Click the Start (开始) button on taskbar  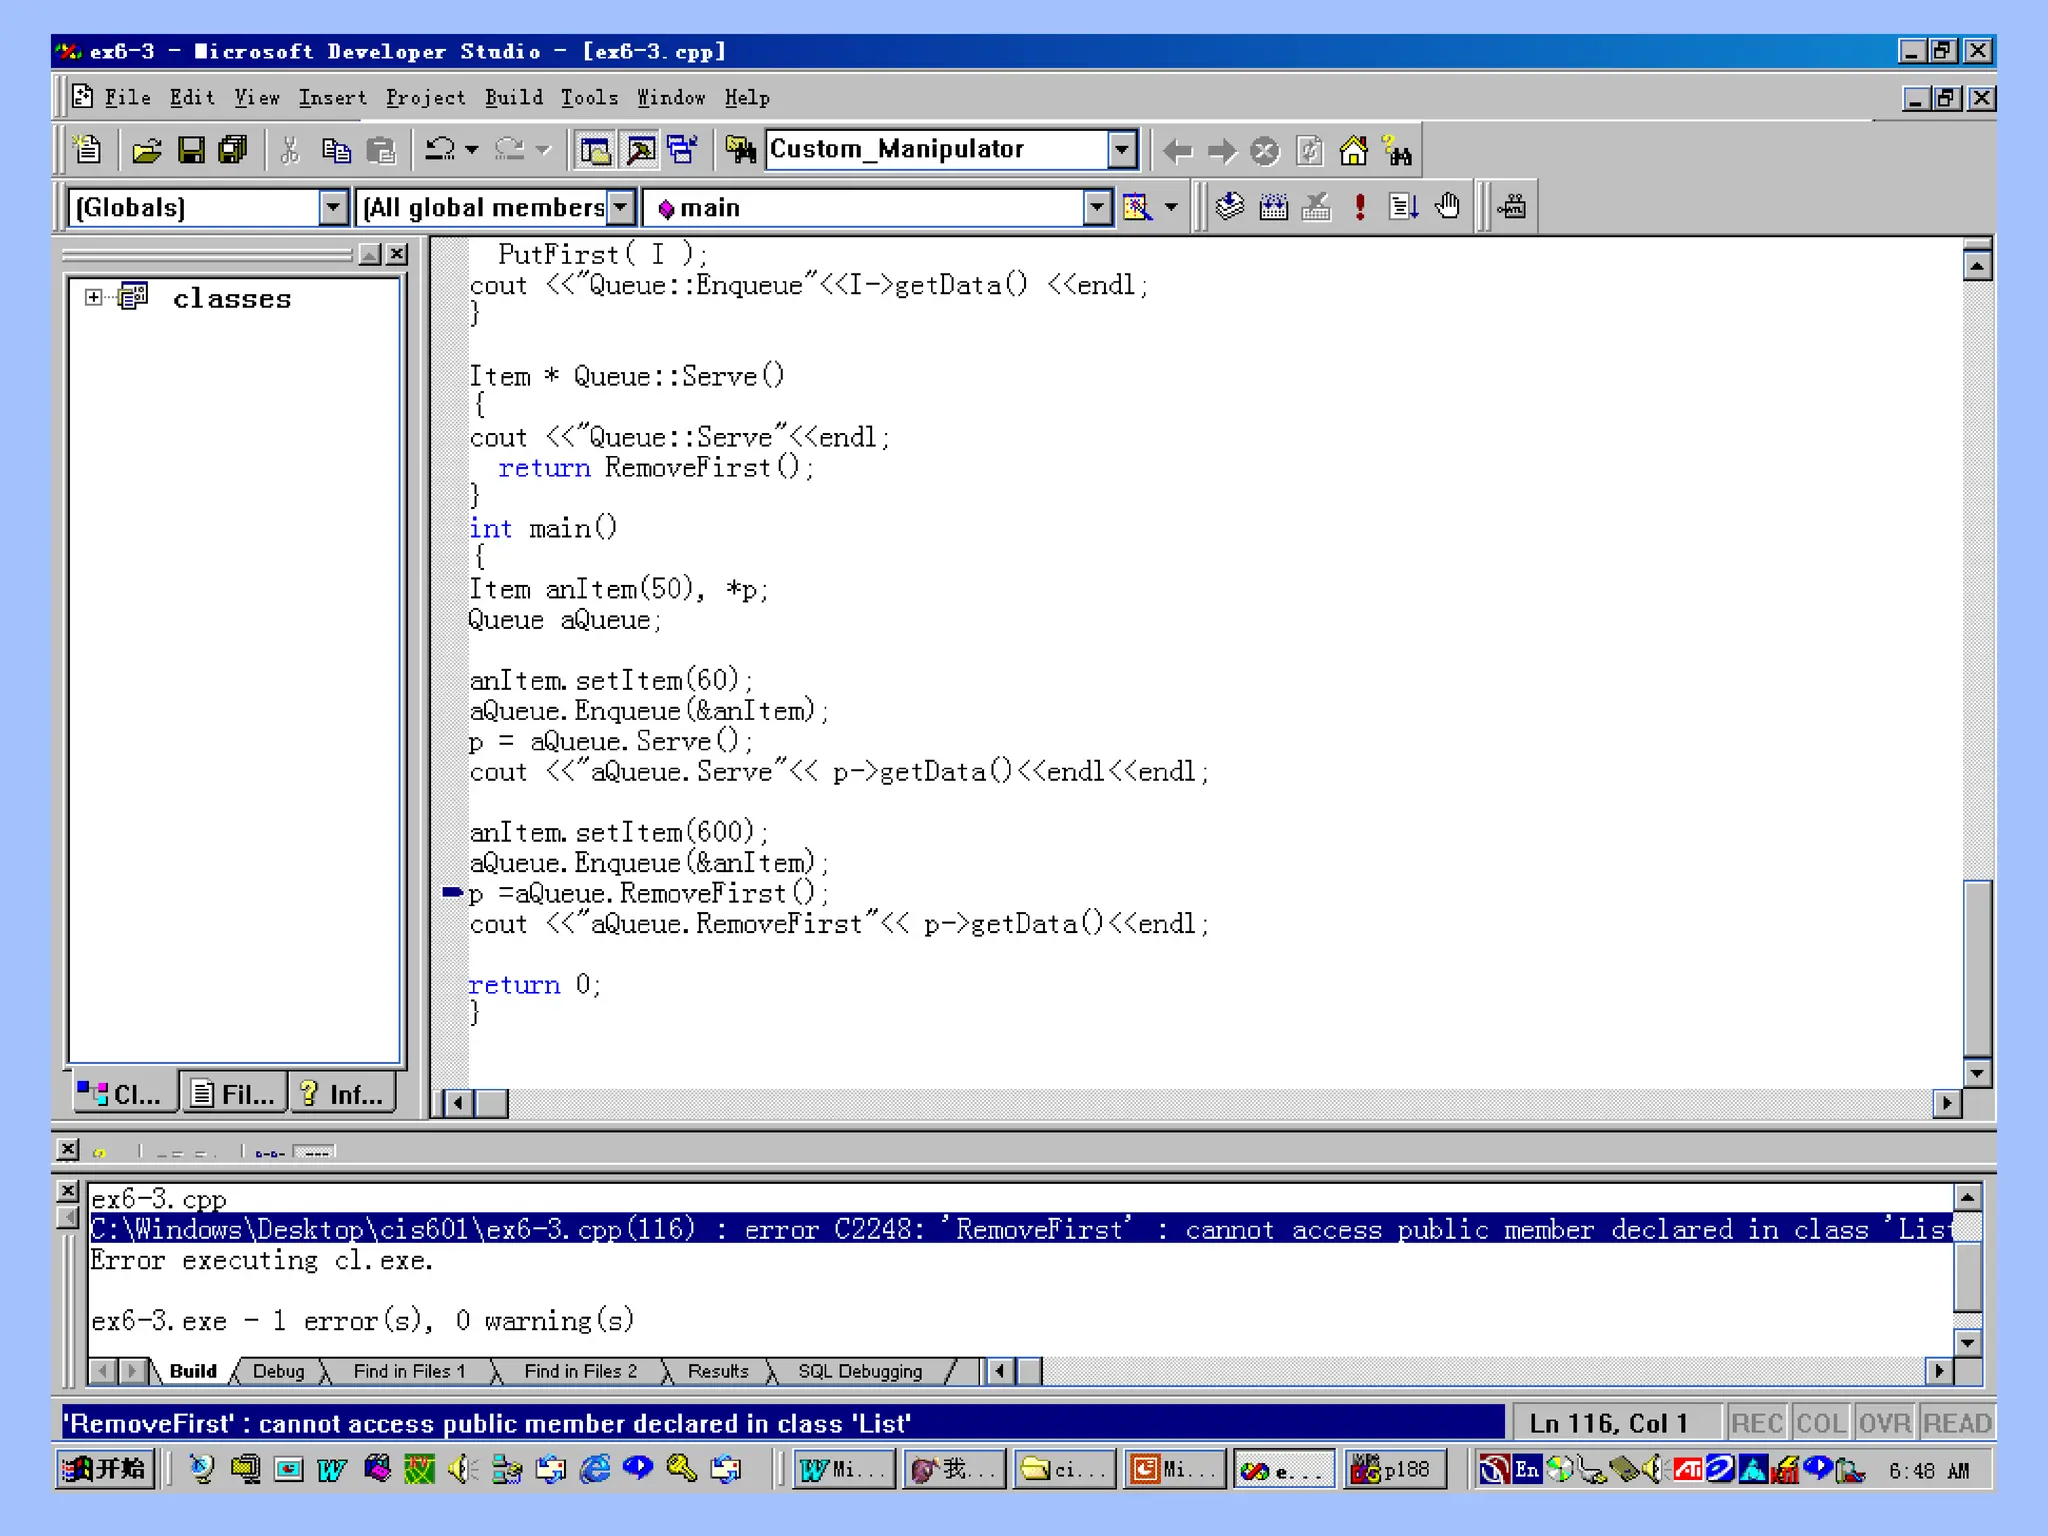105,1468
